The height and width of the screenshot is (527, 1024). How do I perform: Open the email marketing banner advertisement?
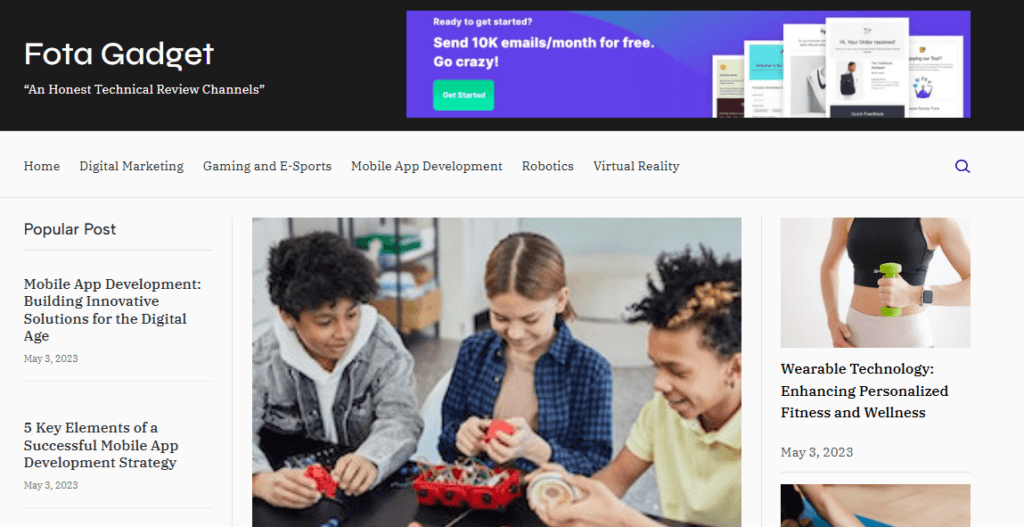688,64
